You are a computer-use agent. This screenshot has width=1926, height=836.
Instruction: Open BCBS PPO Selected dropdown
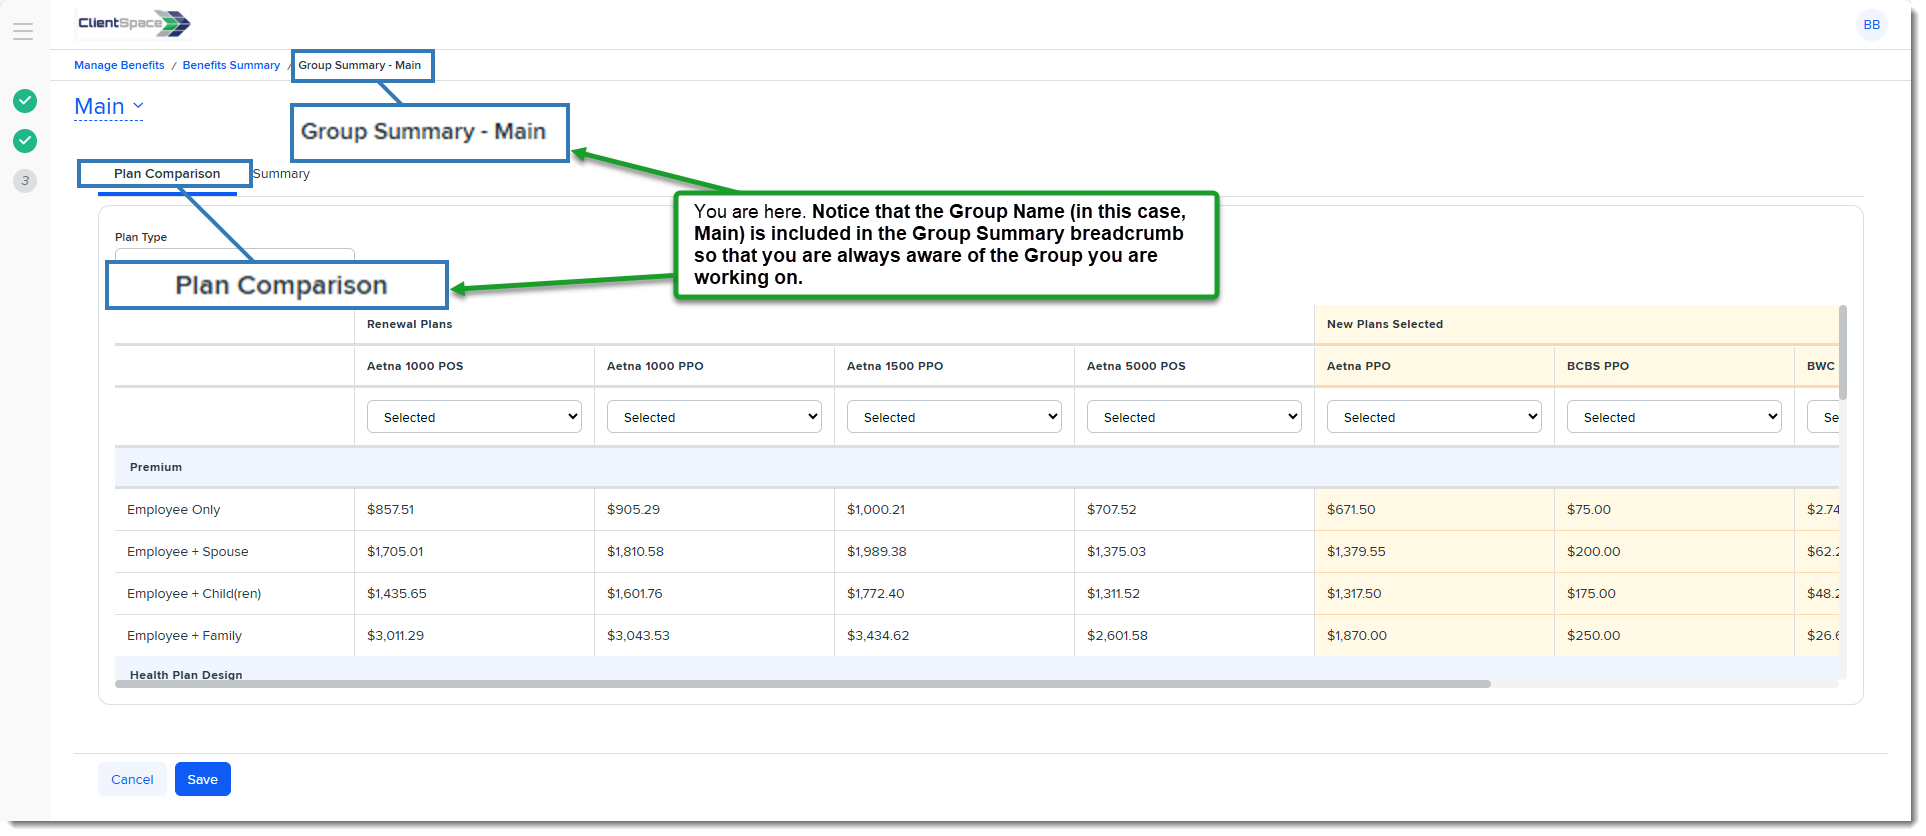click(x=1674, y=417)
